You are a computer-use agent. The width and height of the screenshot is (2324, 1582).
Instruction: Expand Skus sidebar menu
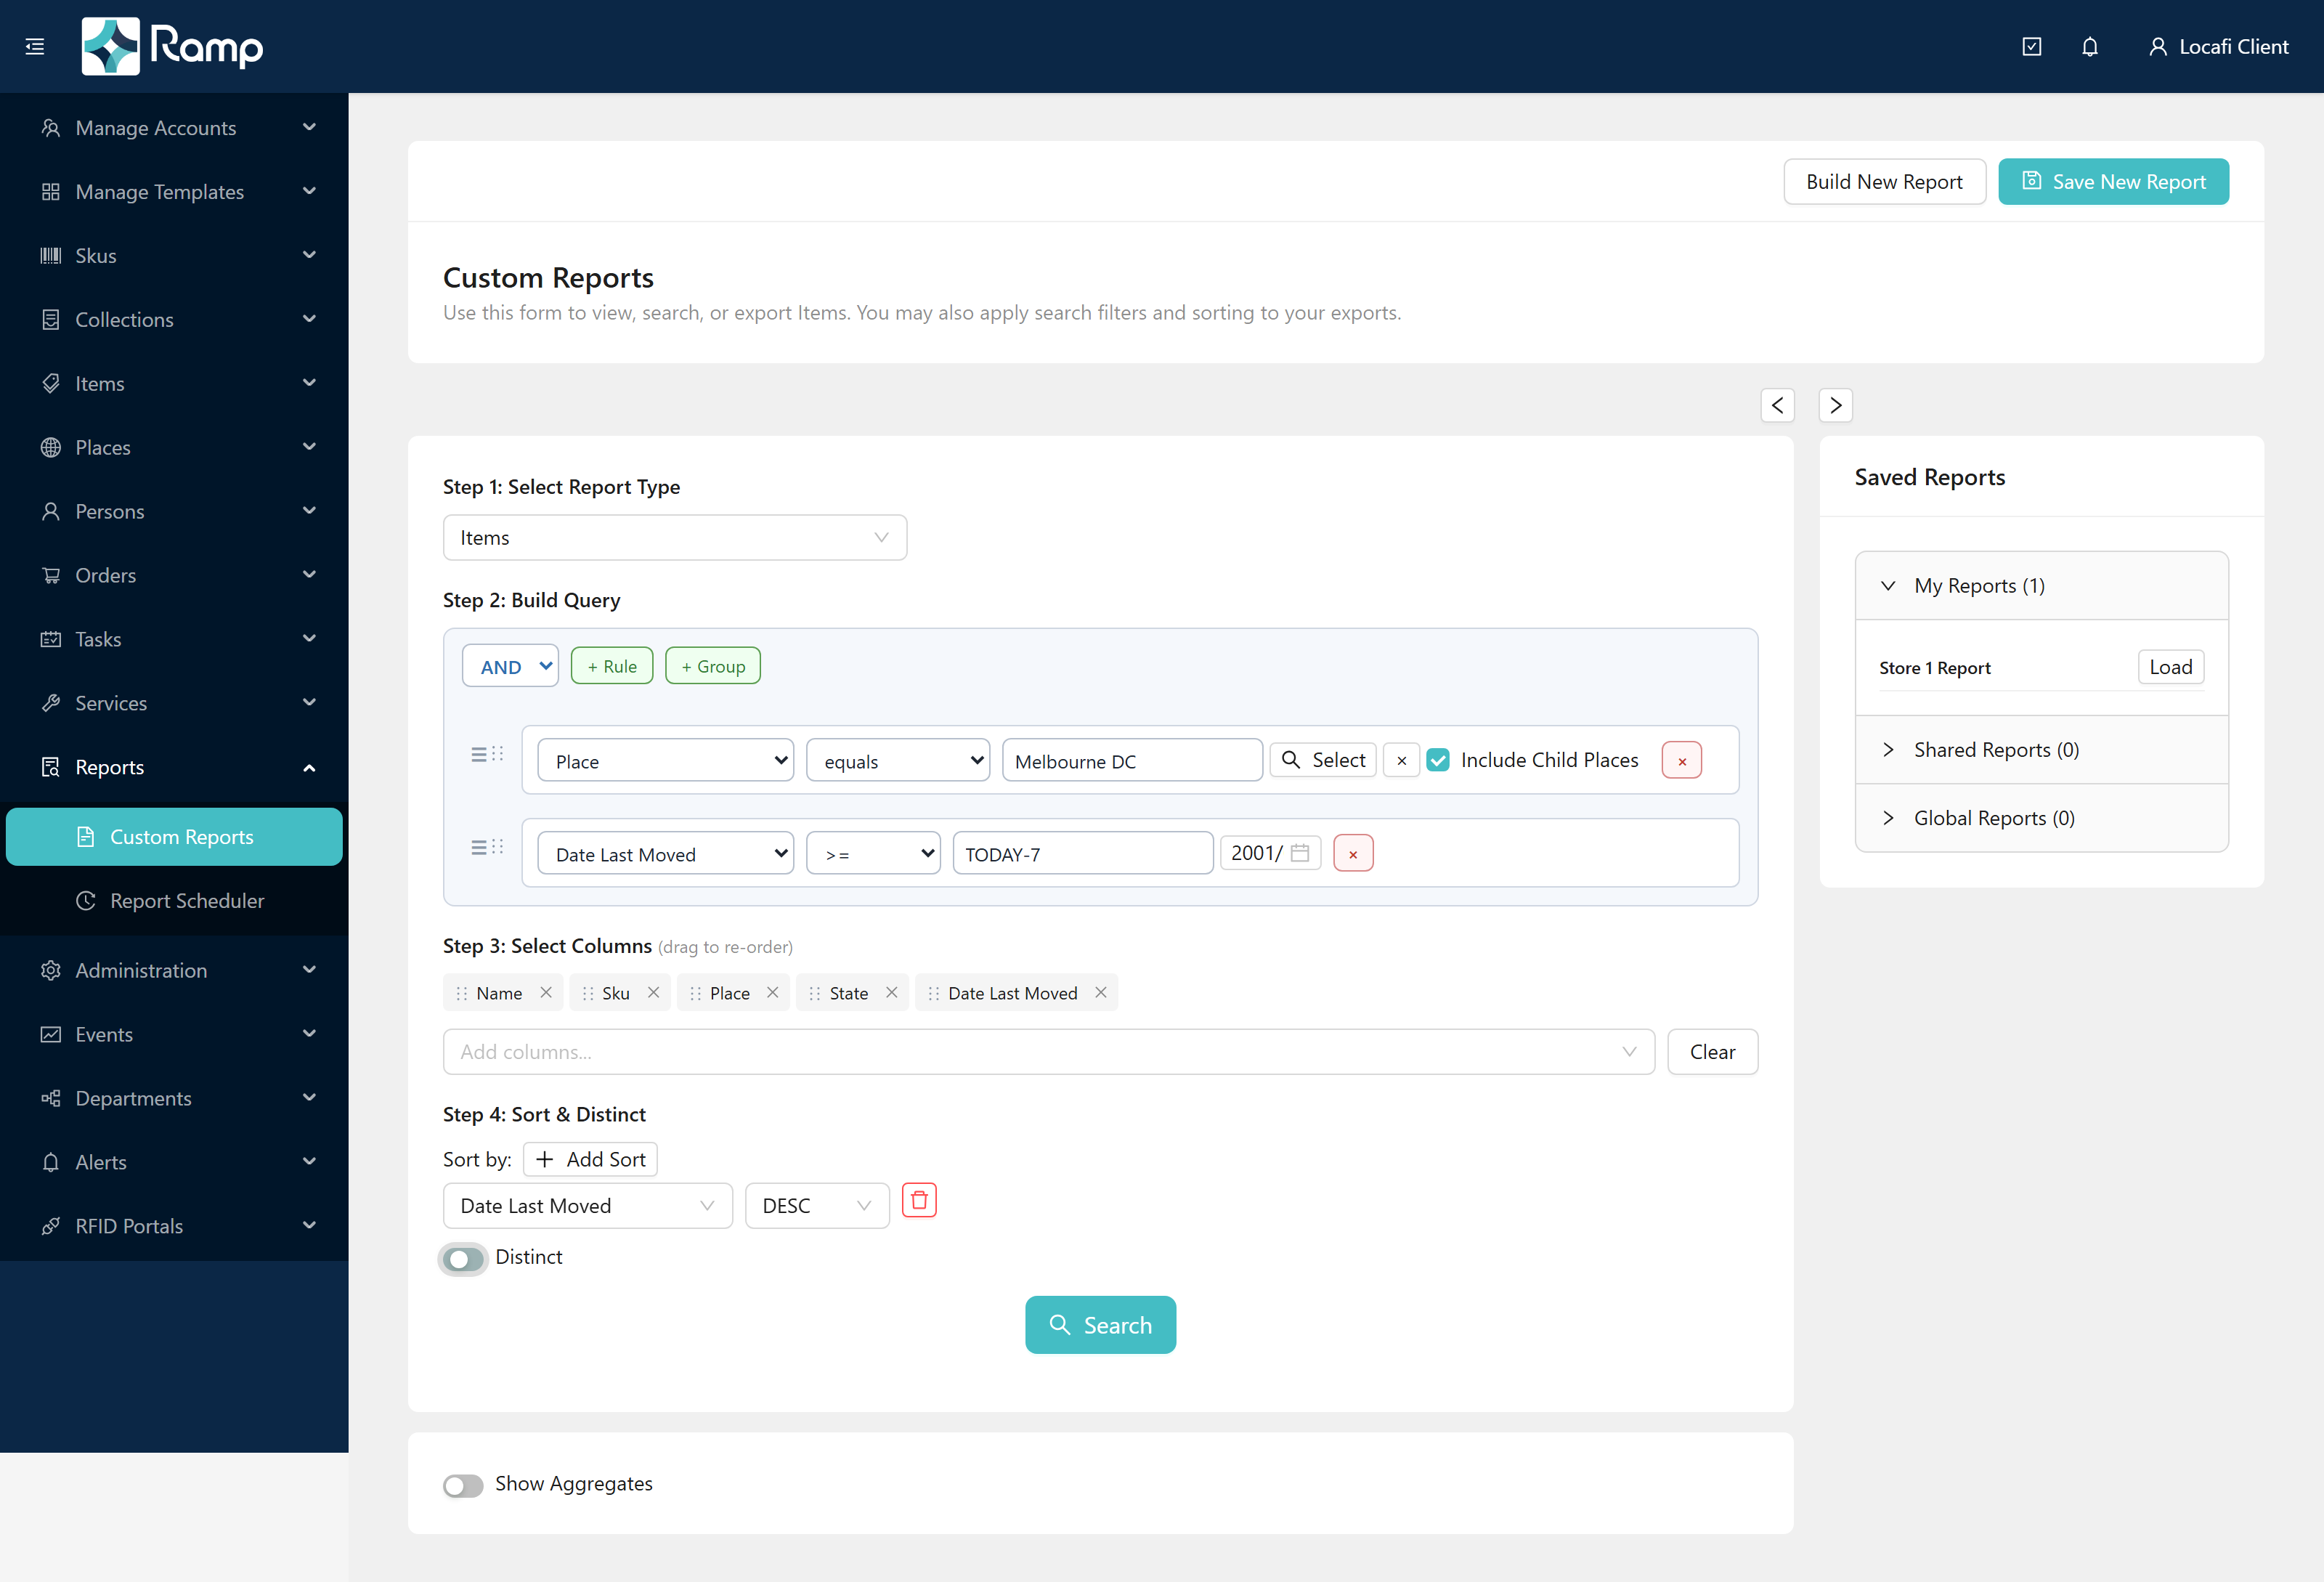(x=174, y=256)
